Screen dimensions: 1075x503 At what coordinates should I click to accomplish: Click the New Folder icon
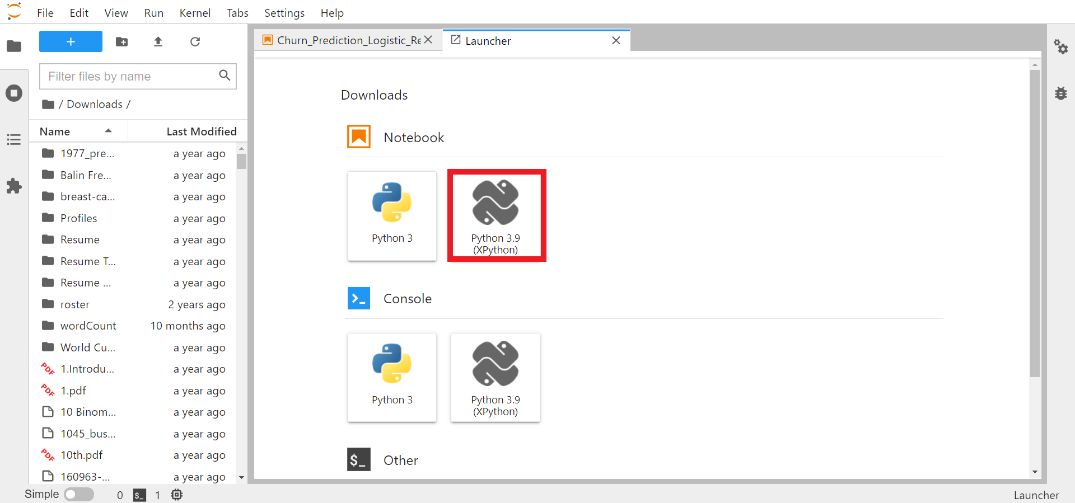122,42
